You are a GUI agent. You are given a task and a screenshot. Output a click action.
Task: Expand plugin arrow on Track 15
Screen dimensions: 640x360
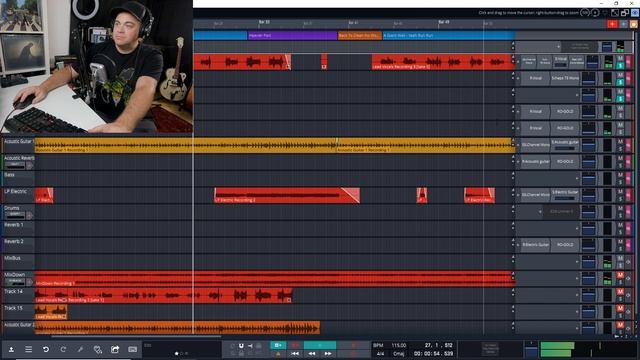tap(577, 312)
